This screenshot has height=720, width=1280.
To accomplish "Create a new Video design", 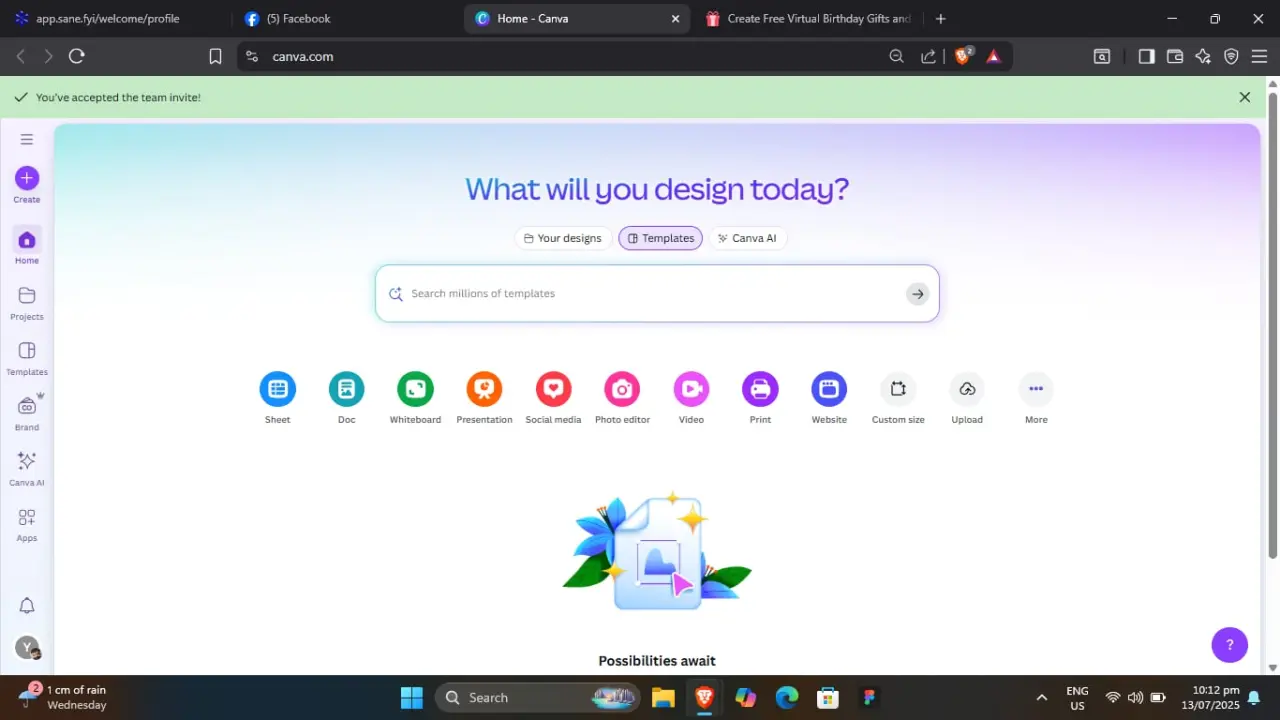I will click(x=691, y=398).
